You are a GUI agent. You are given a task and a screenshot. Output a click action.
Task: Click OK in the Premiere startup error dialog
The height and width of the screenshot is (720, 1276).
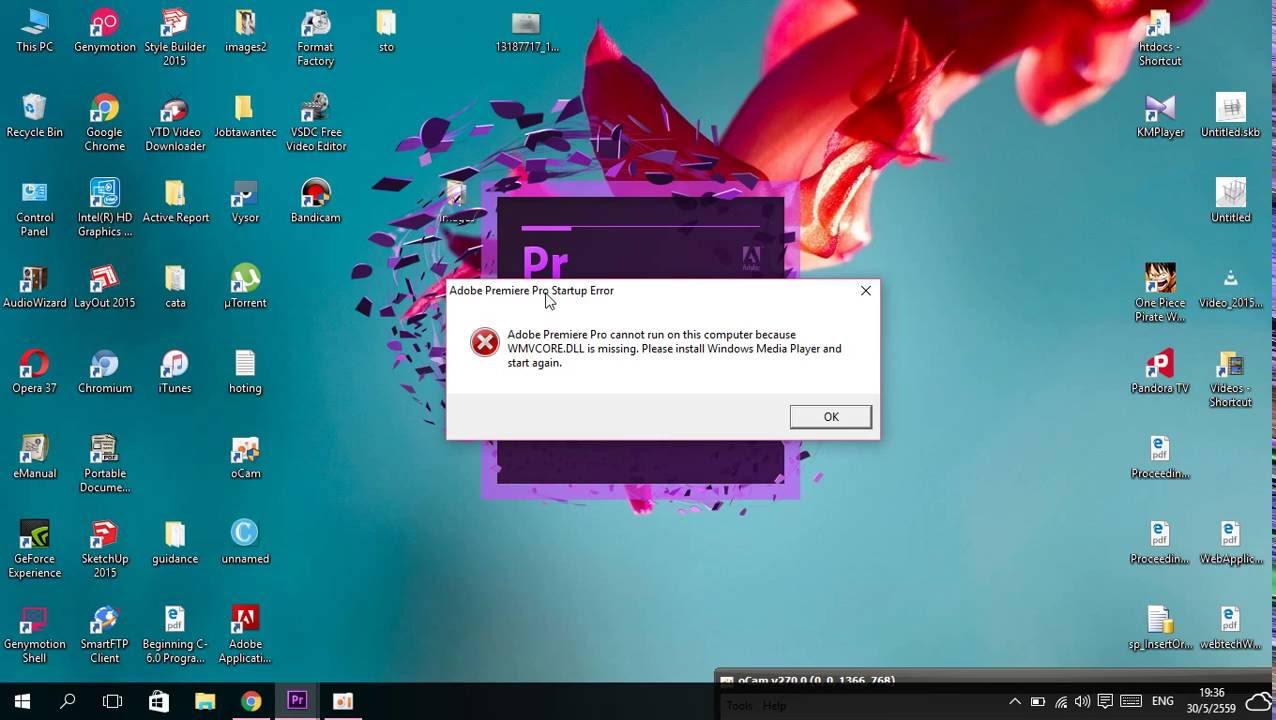click(830, 417)
